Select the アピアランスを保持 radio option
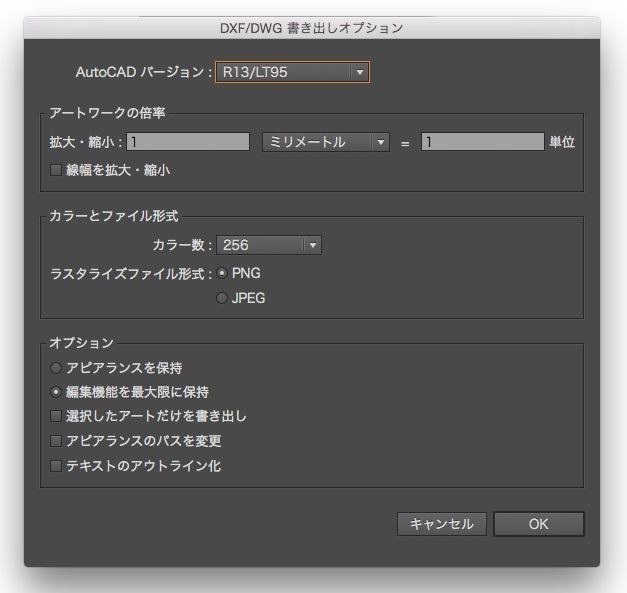 [56, 368]
